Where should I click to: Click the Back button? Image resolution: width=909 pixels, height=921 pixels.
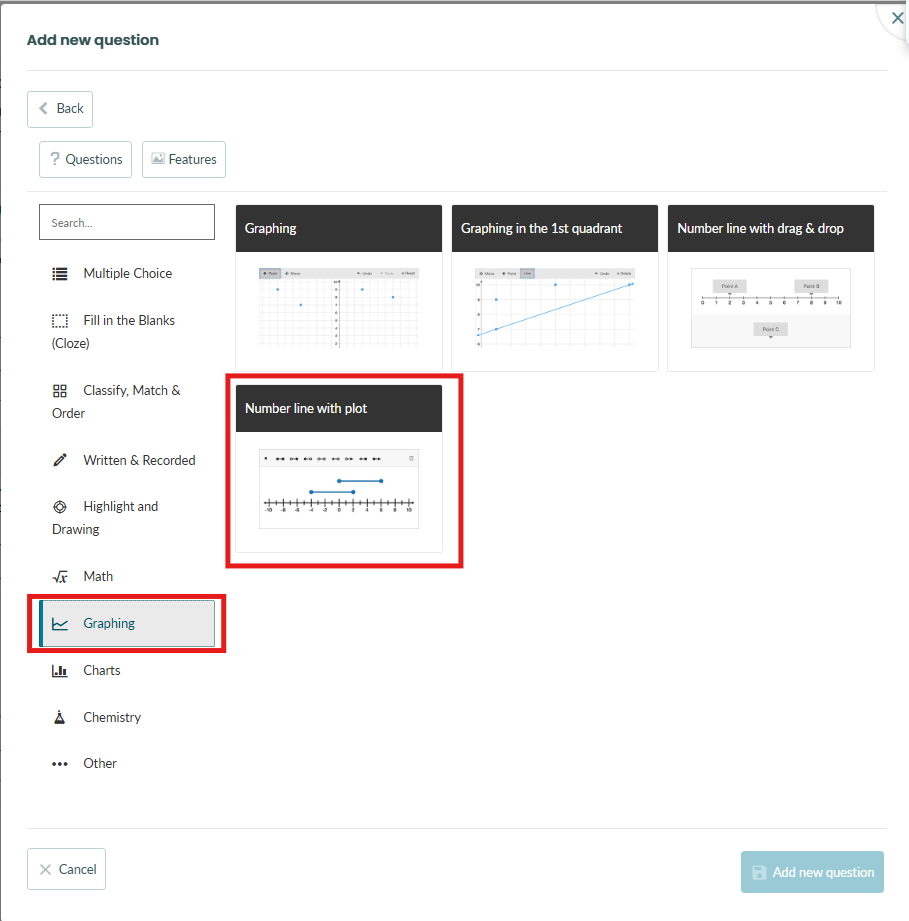(60, 109)
